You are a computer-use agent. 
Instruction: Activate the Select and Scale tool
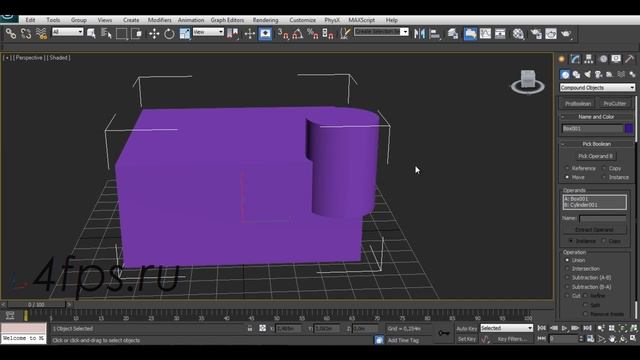pyautogui.click(x=184, y=33)
